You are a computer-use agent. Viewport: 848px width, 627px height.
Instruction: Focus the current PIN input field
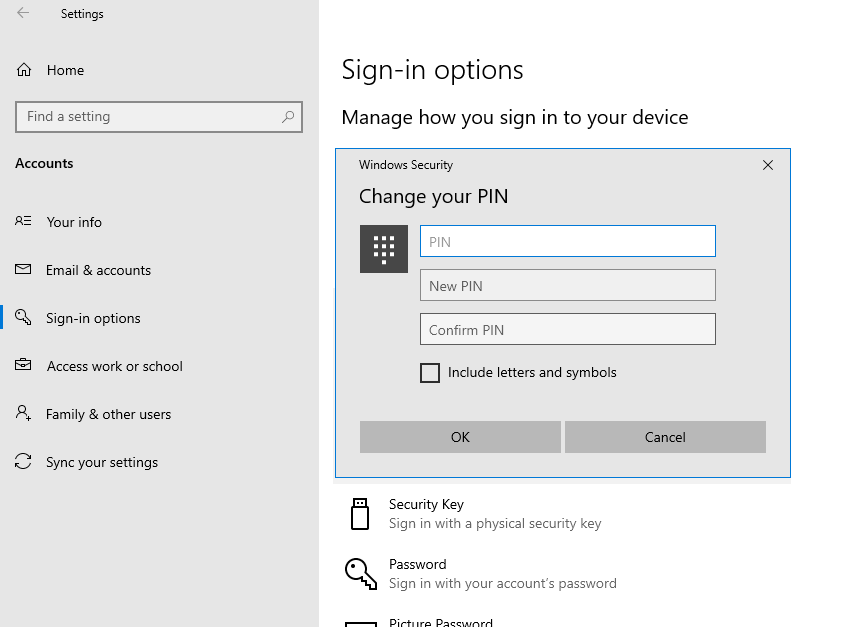[x=567, y=241]
